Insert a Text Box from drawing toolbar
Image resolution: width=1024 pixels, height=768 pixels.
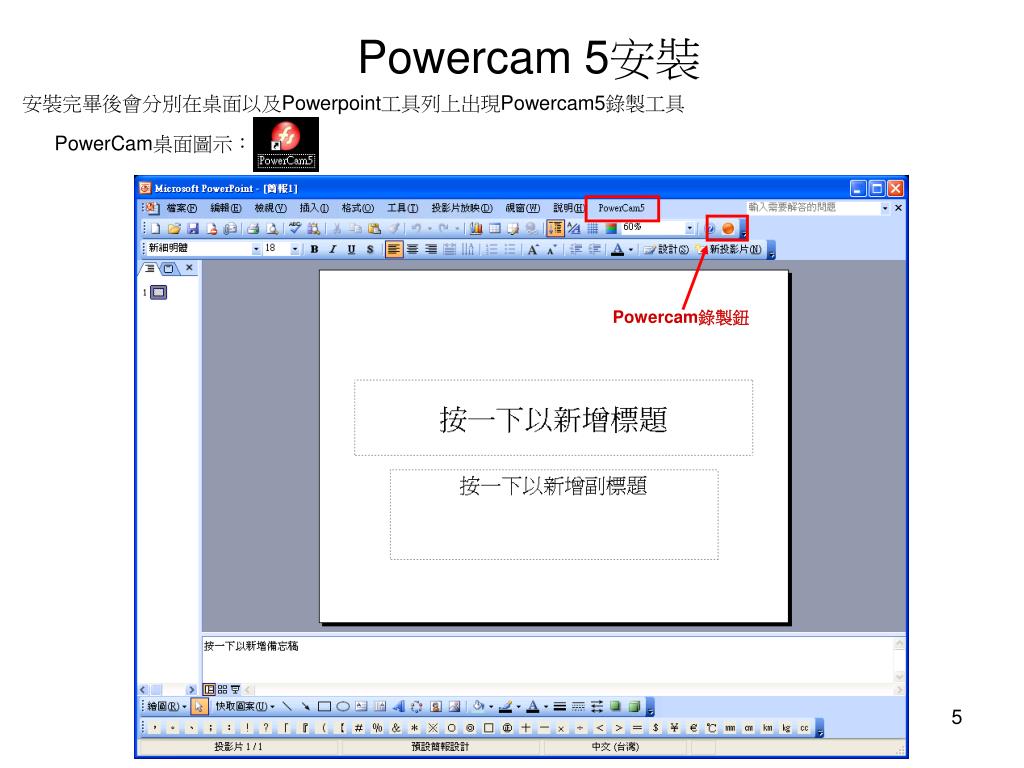pos(362,707)
